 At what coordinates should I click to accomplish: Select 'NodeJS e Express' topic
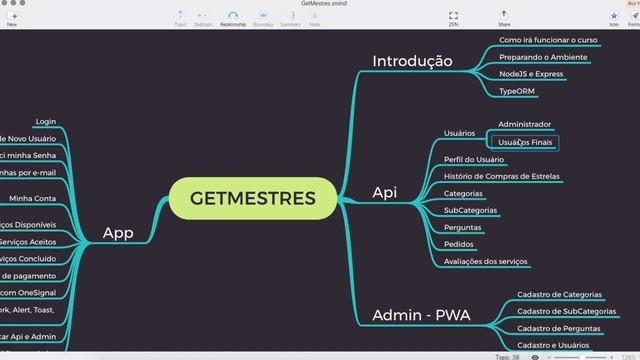point(531,74)
